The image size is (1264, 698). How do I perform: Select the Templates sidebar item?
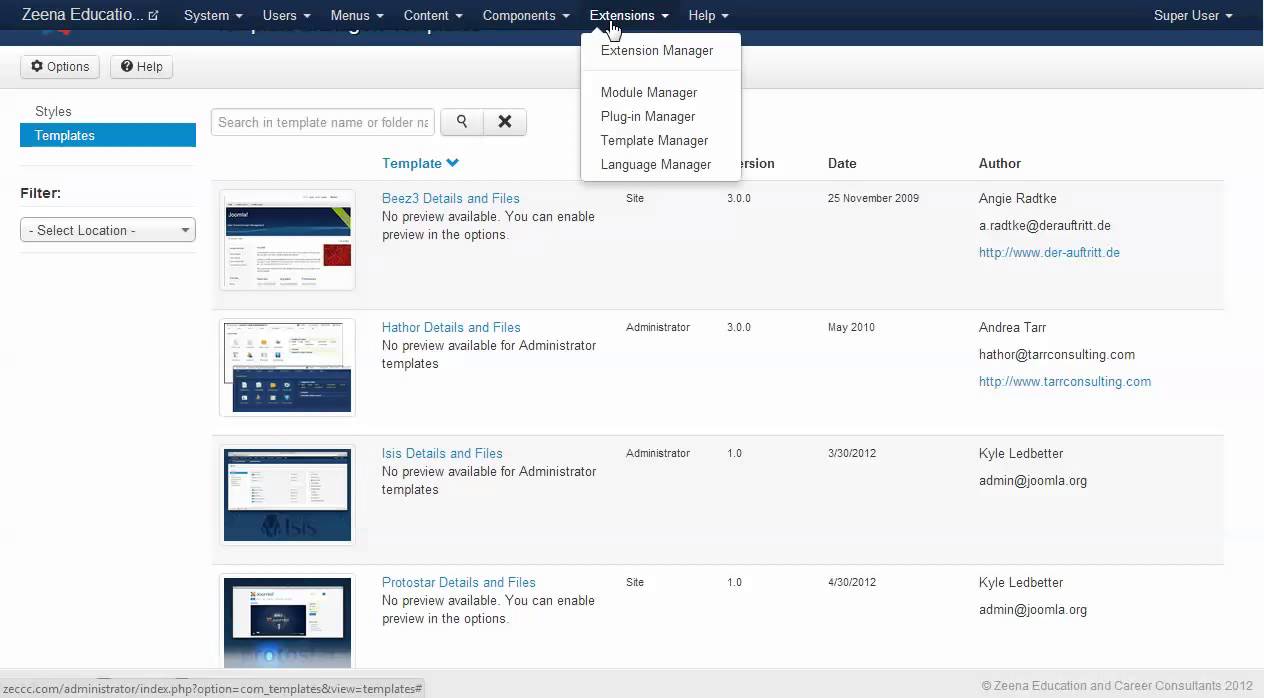point(108,135)
